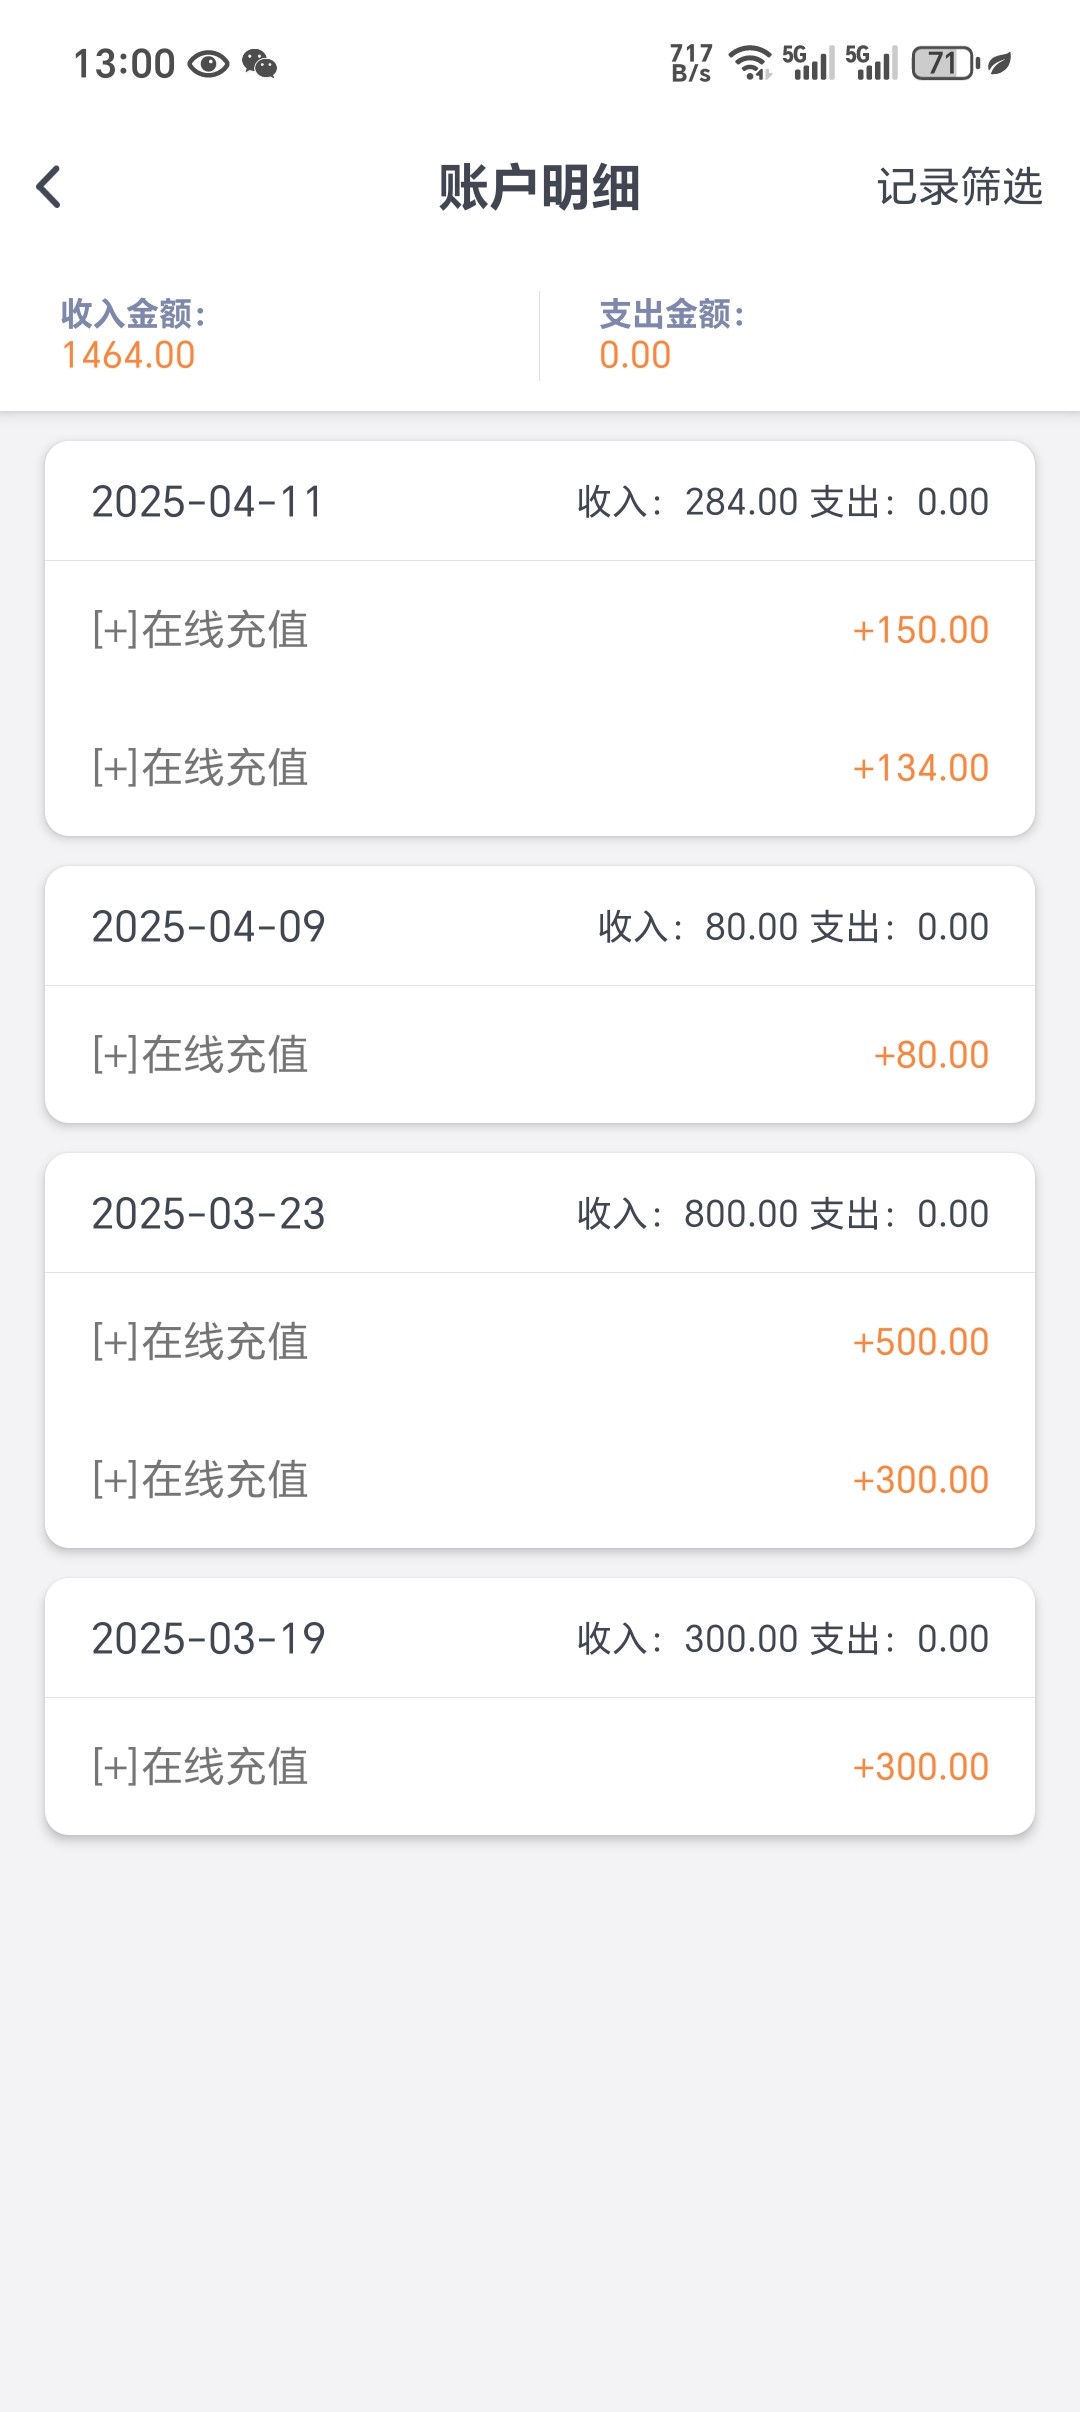Screen dimensions: 1080x2412
Task: Tap the 账户明细 page title
Action: [539, 187]
